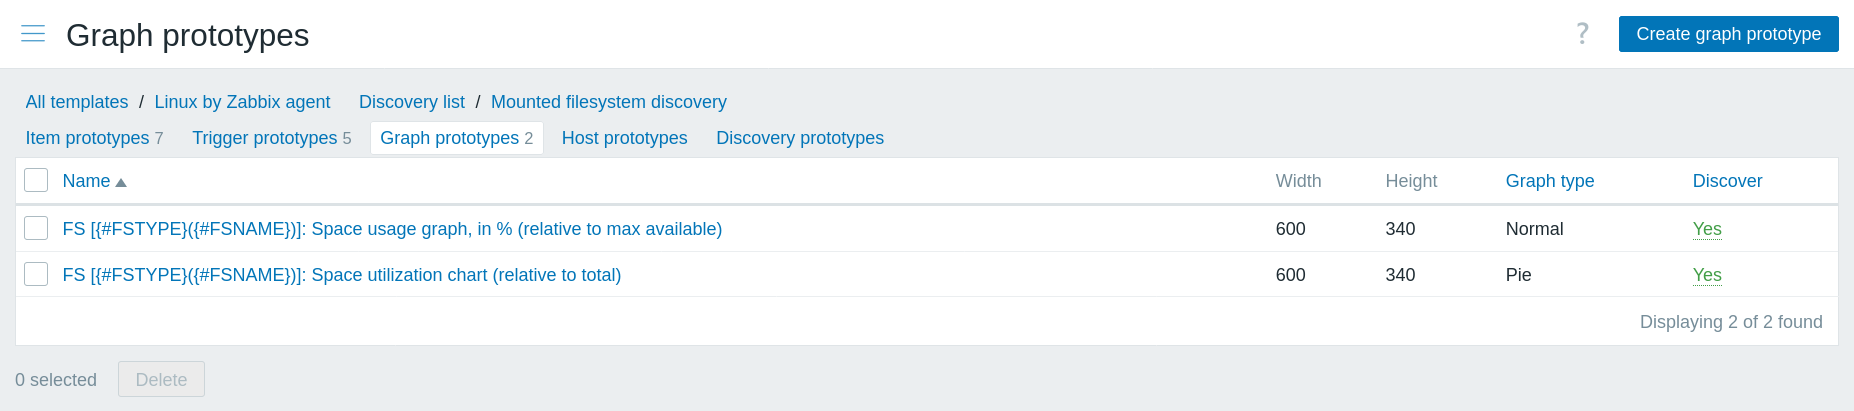Click the Name sort arrow icon

[x=121, y=182]
